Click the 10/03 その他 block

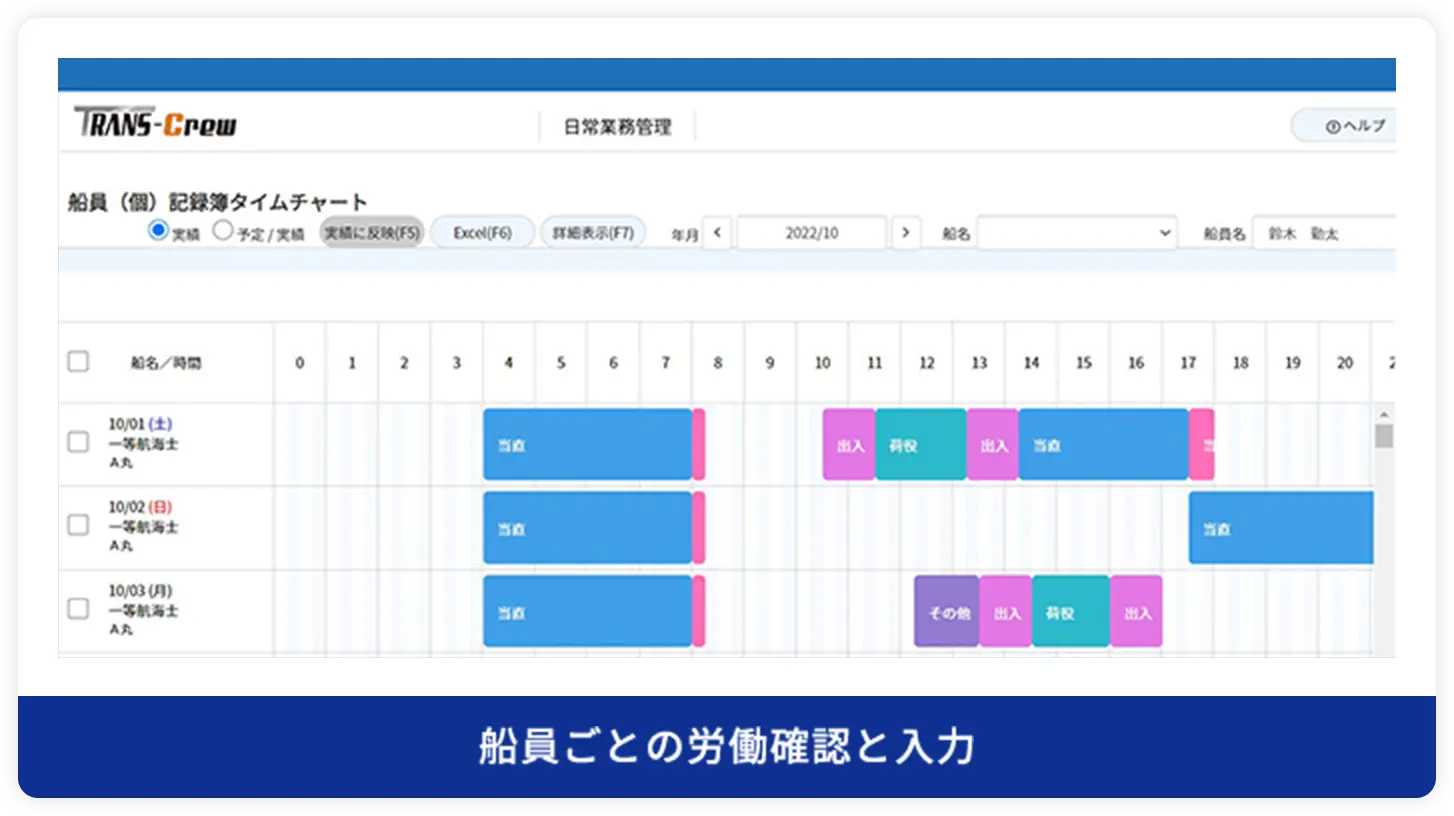point(947,611)
